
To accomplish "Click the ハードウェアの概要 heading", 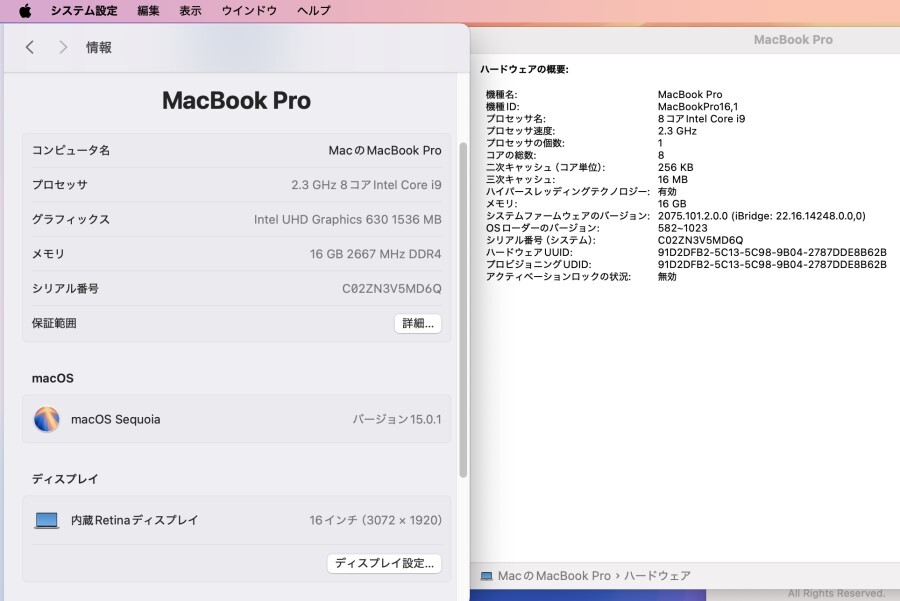I will click(x=524, y=69).
